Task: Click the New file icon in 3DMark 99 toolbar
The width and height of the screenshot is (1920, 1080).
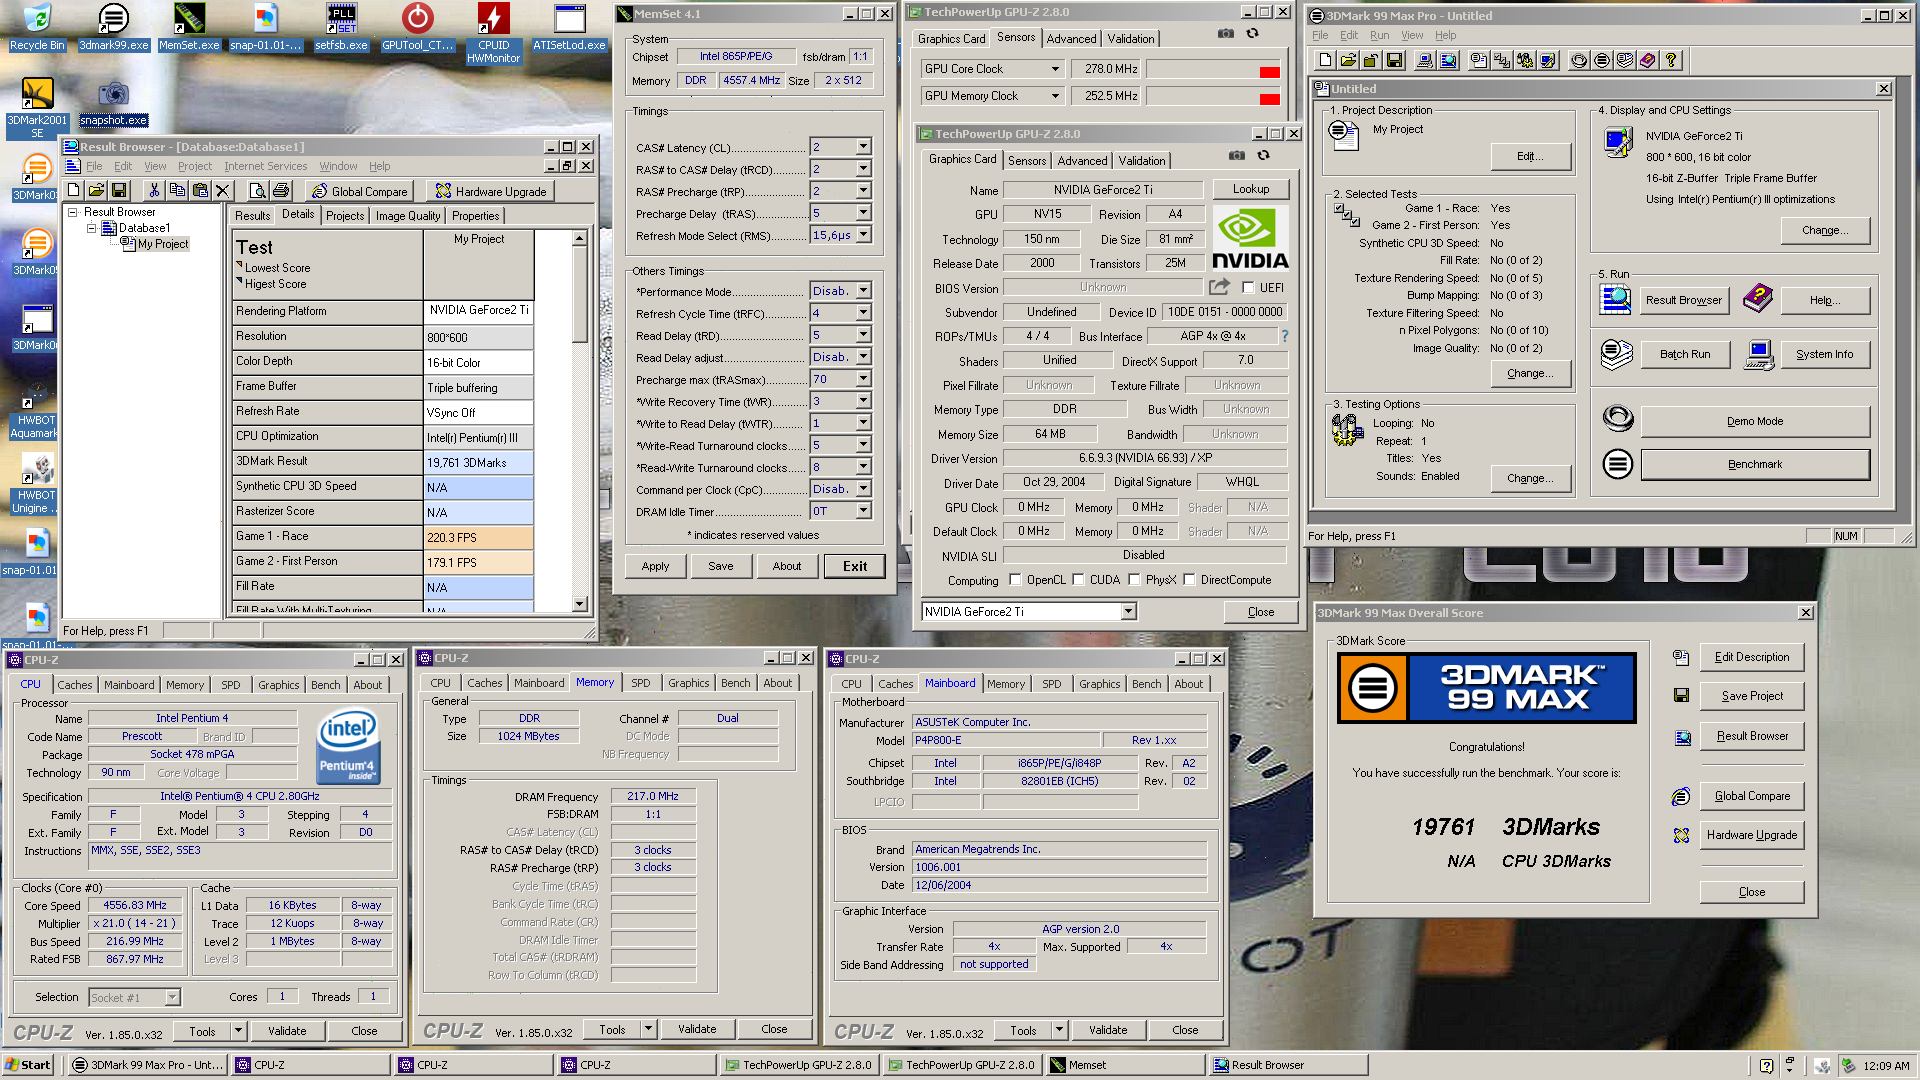Action: [1325, 61]
